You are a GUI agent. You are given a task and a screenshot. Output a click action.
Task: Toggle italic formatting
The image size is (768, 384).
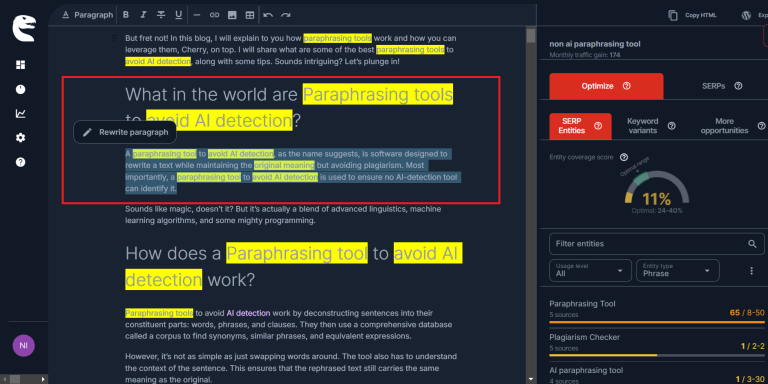click(143, 15)
